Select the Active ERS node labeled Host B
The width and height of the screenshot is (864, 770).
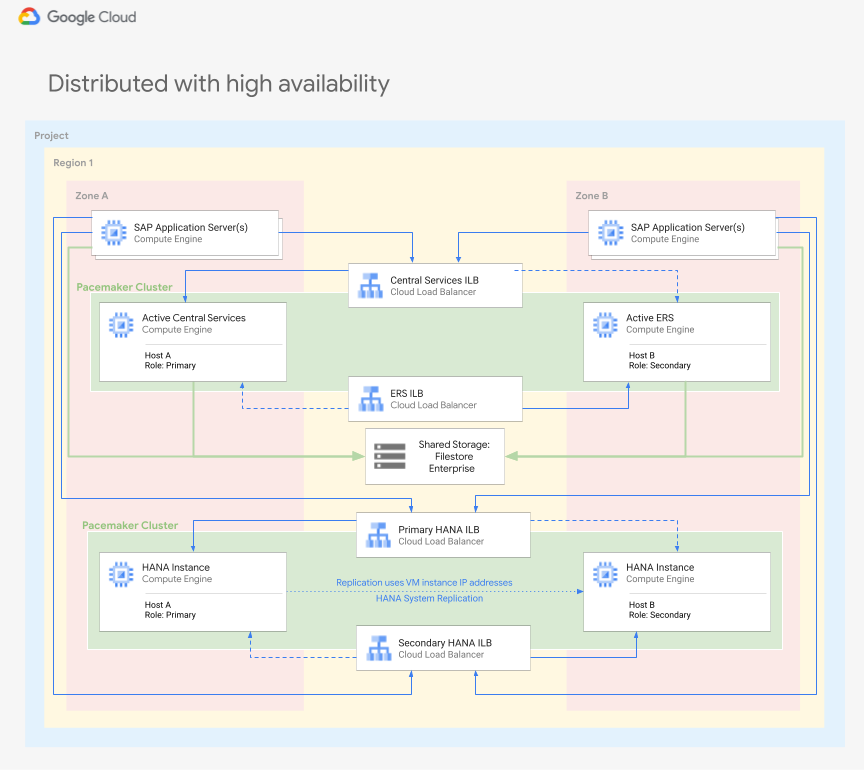[x=677, y=340]
